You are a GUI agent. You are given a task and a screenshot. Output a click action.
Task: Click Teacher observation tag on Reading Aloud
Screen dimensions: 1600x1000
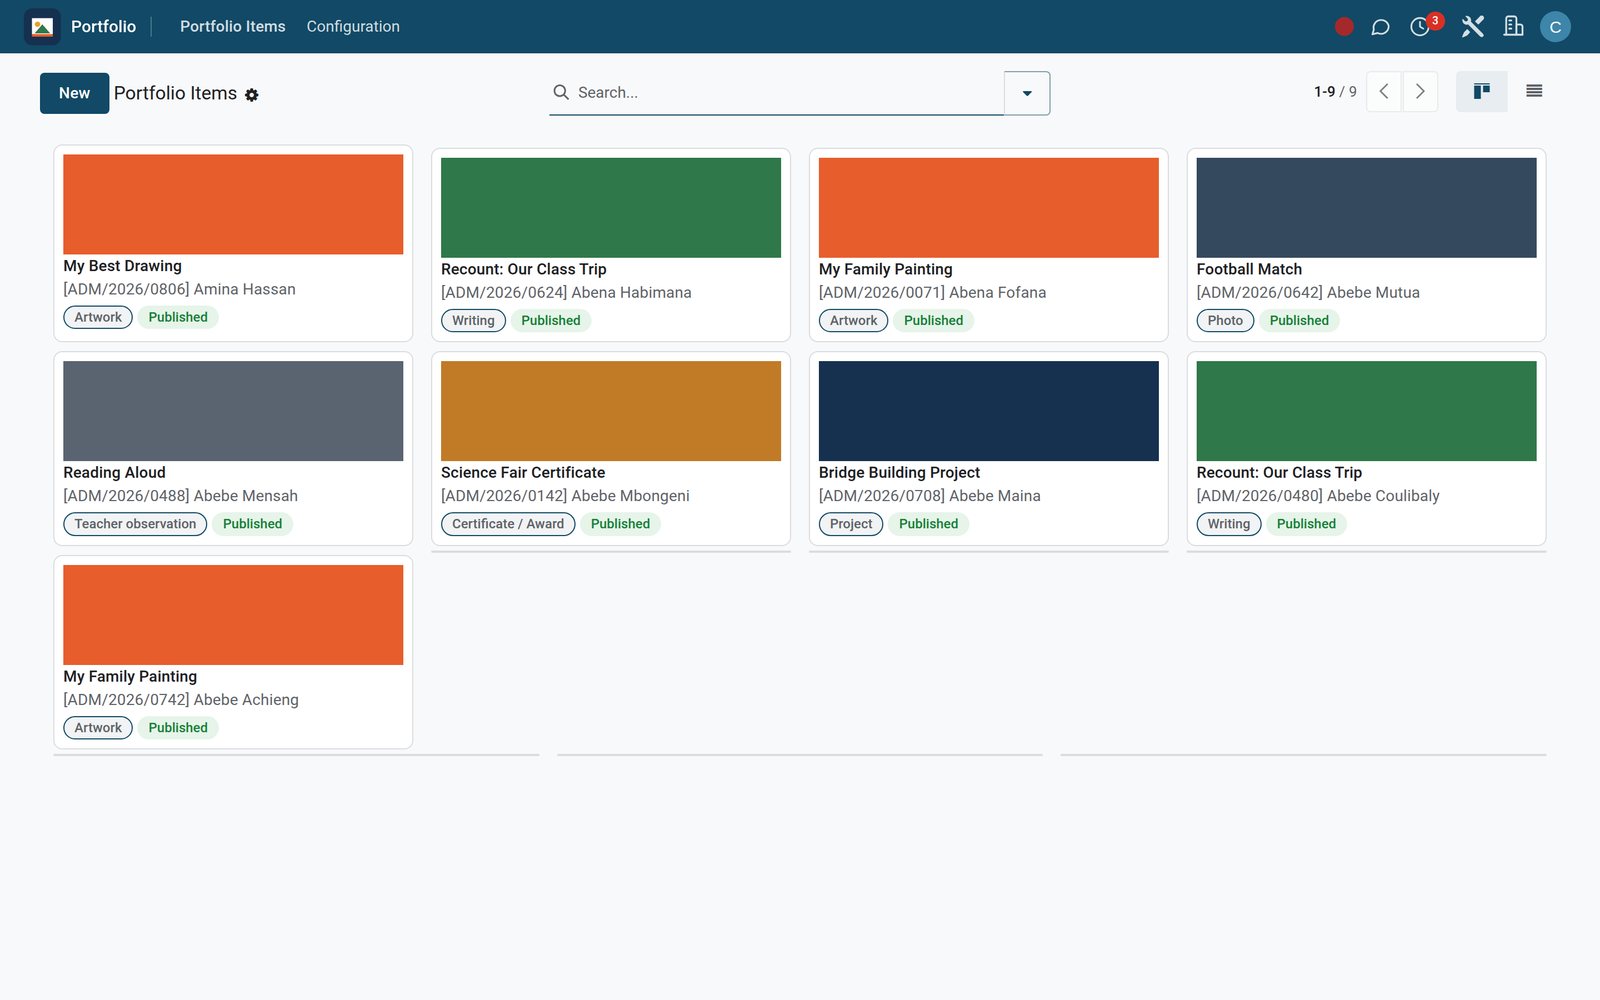click(x=135, y=524)
